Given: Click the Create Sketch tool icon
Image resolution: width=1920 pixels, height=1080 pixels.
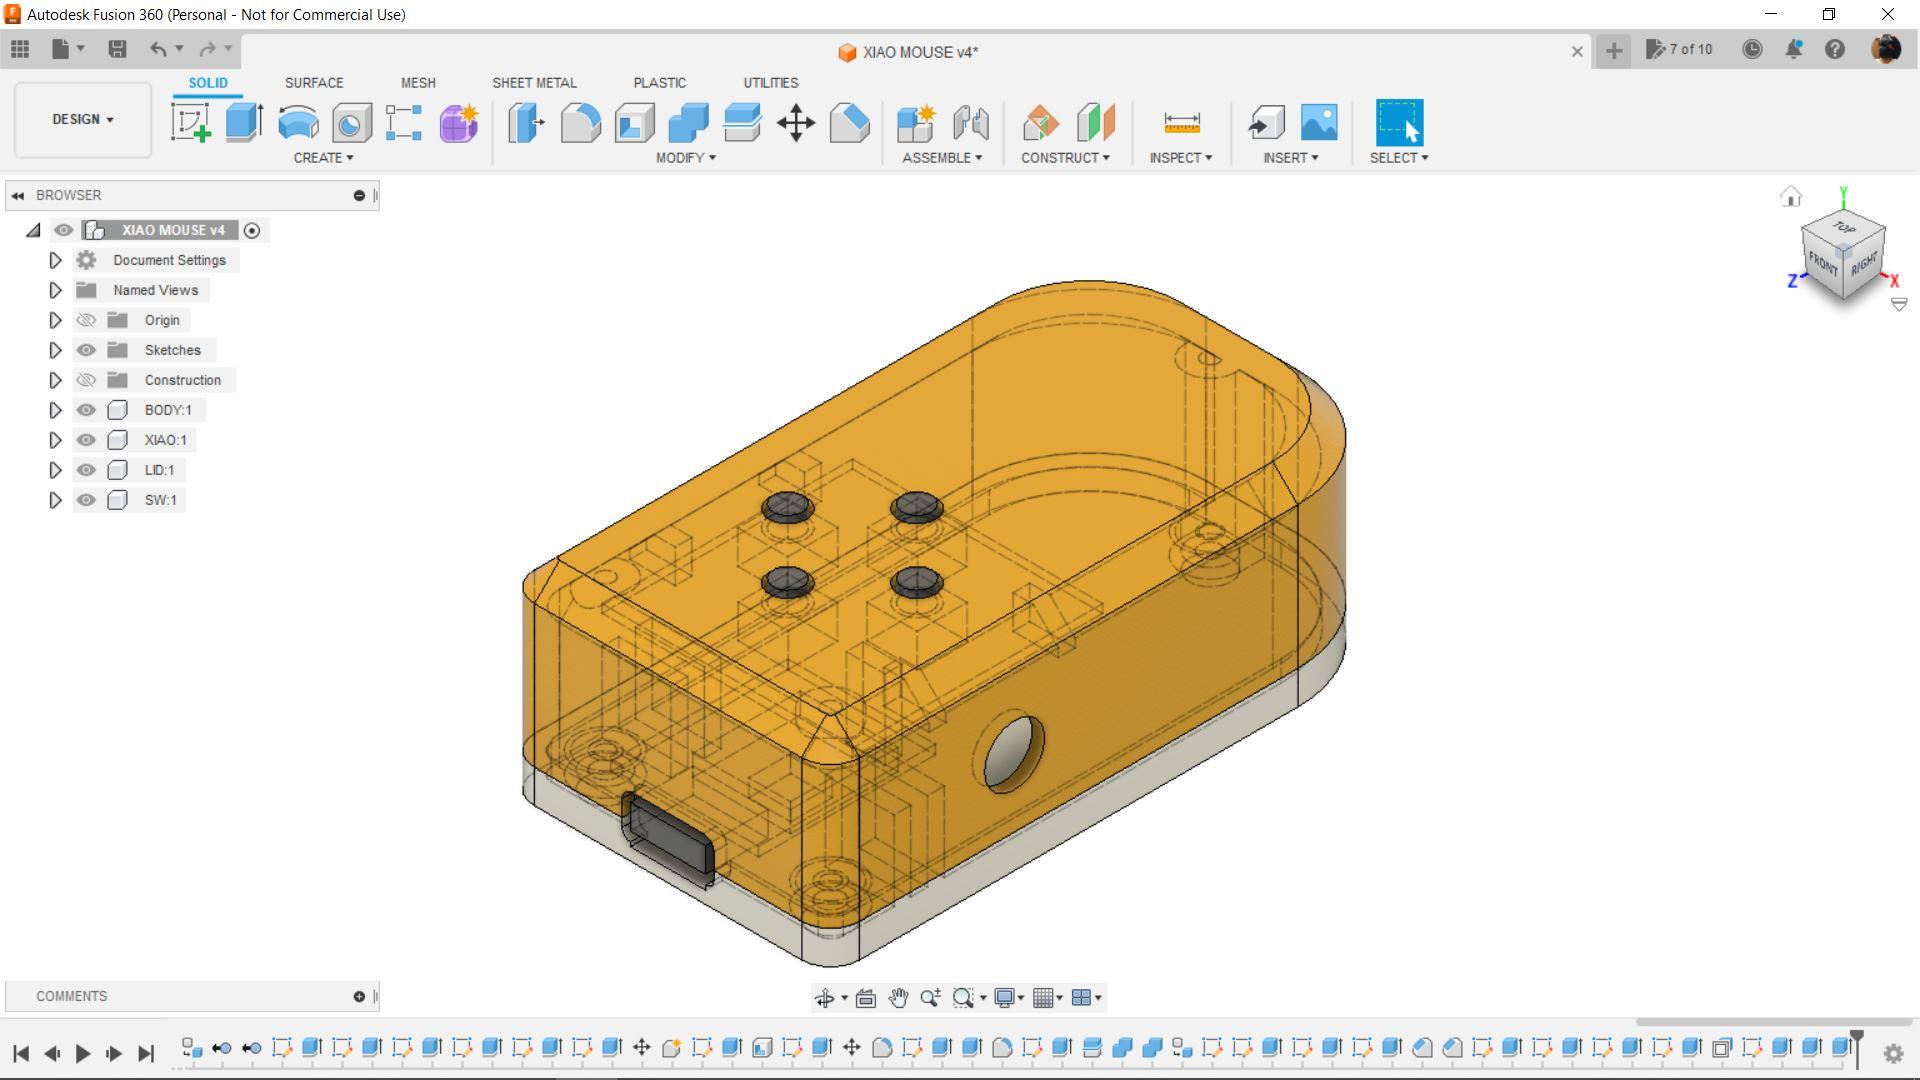Looking at the screenshot, I should 190,123.
